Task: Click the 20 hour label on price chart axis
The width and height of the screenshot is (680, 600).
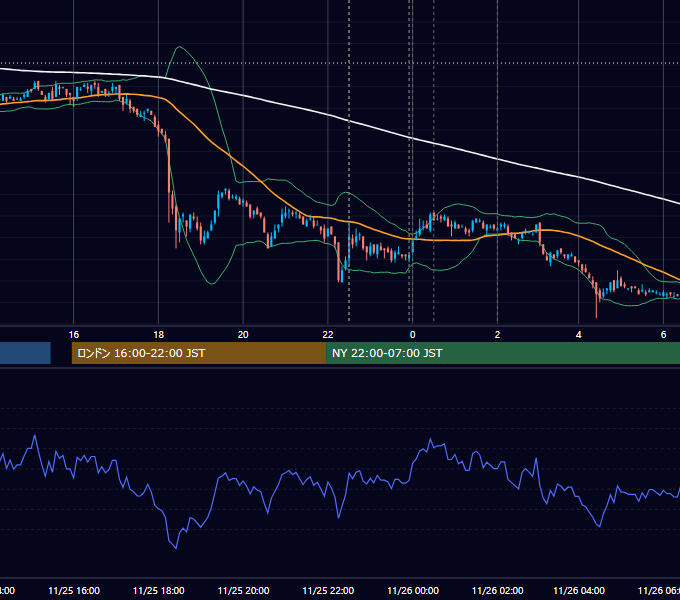Action: [x=243, y=335]
